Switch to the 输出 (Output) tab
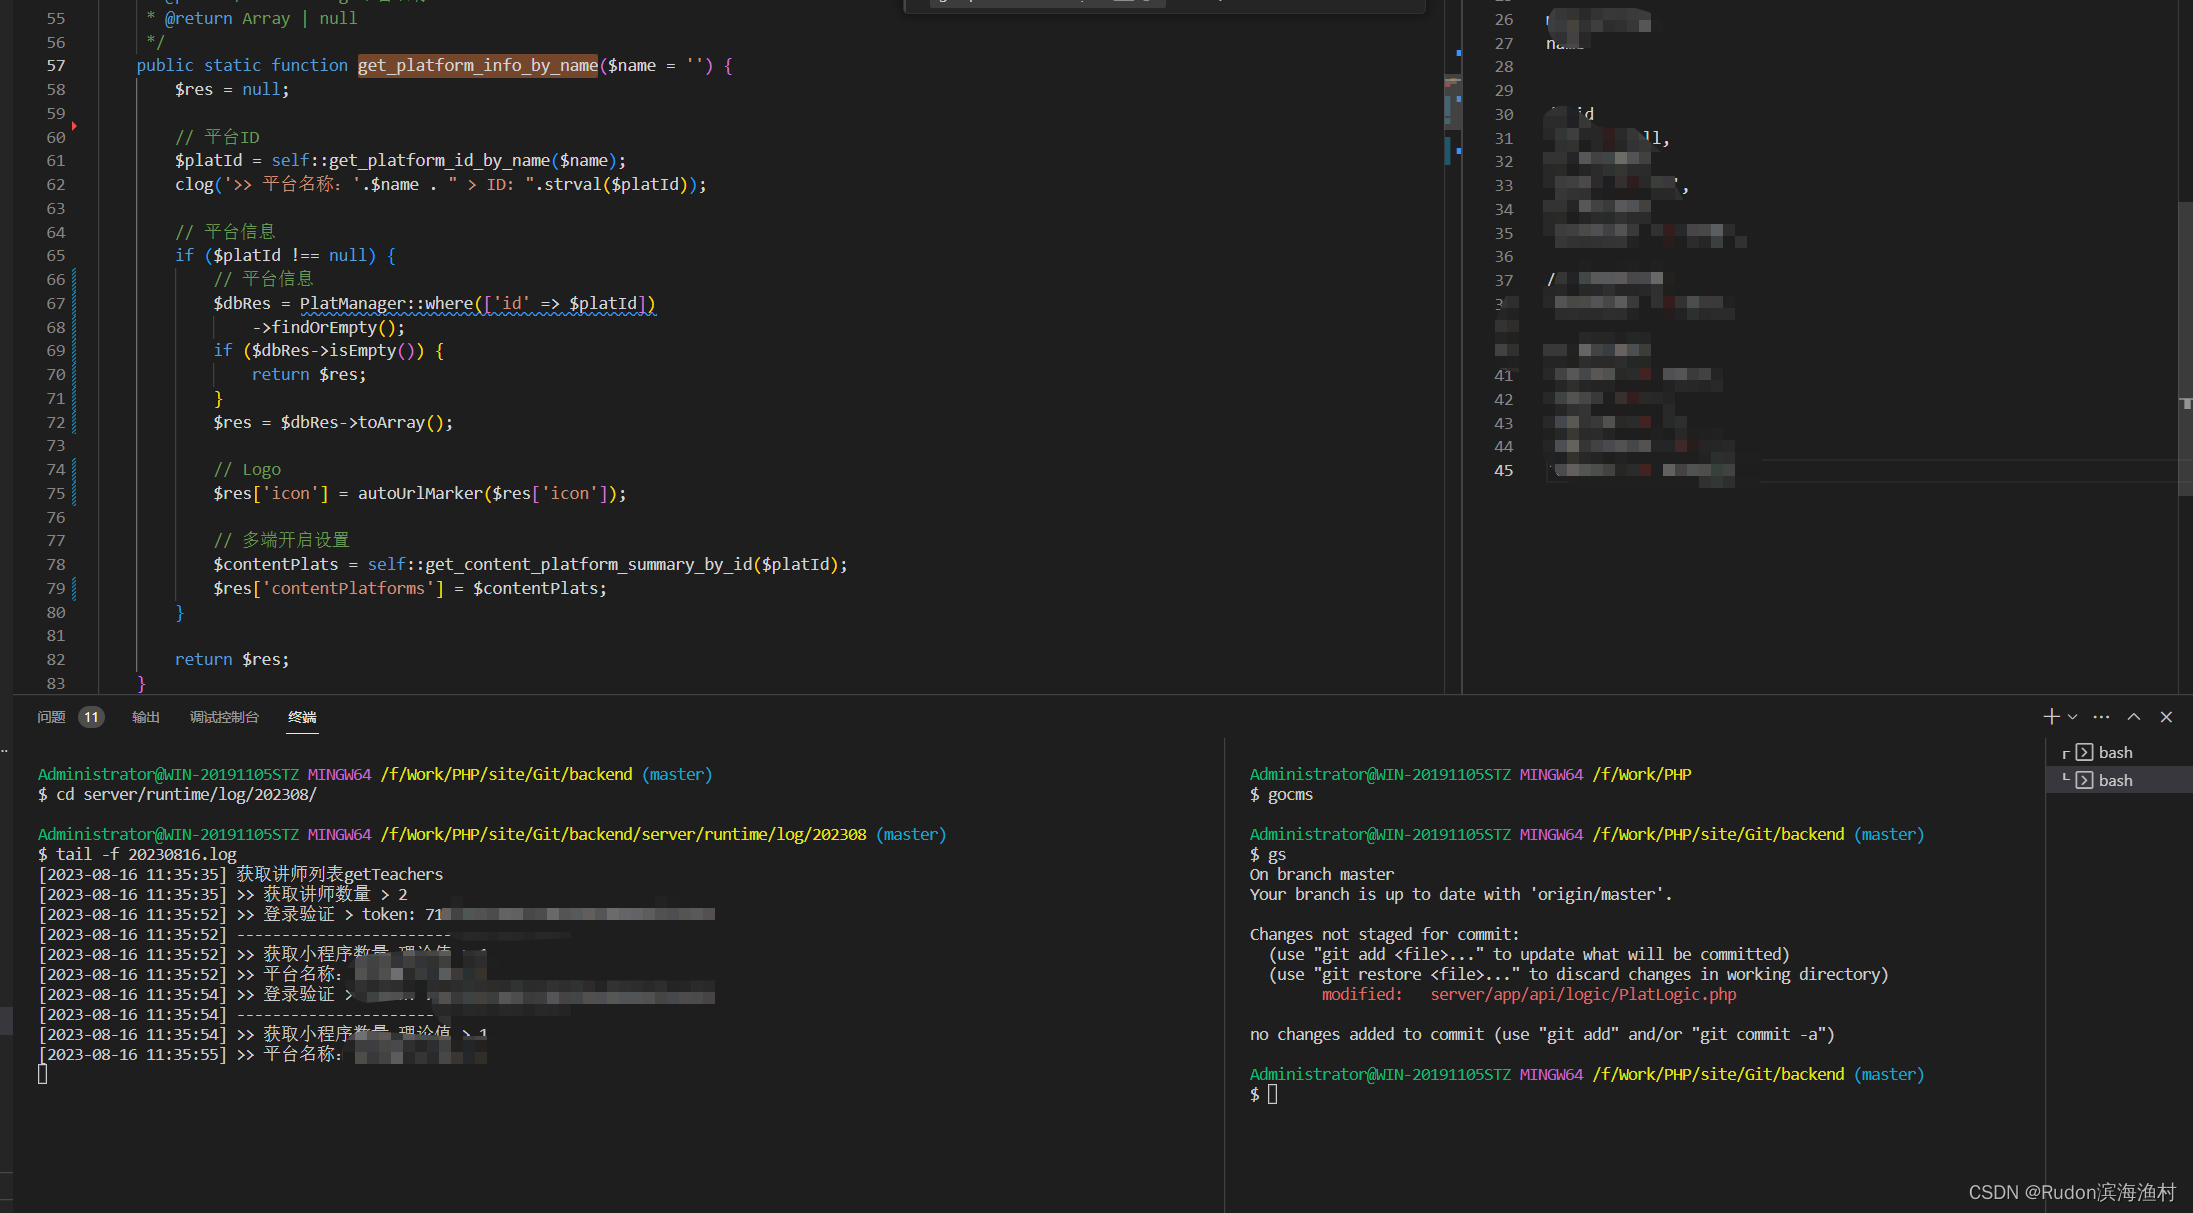 click(x=146, y=717)
